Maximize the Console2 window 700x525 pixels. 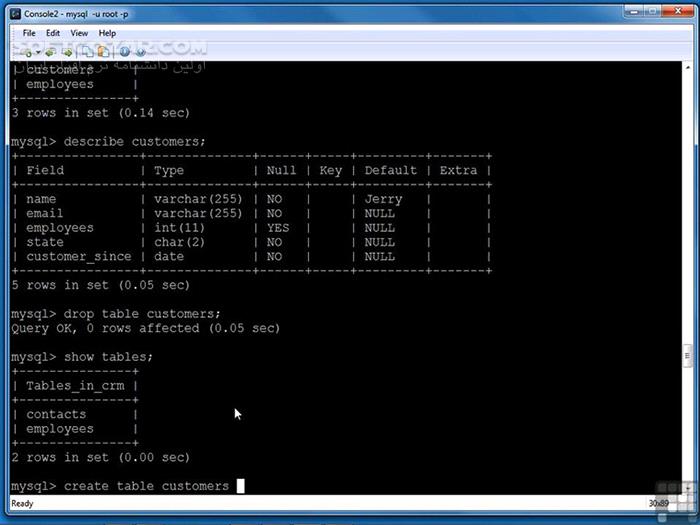652,11
